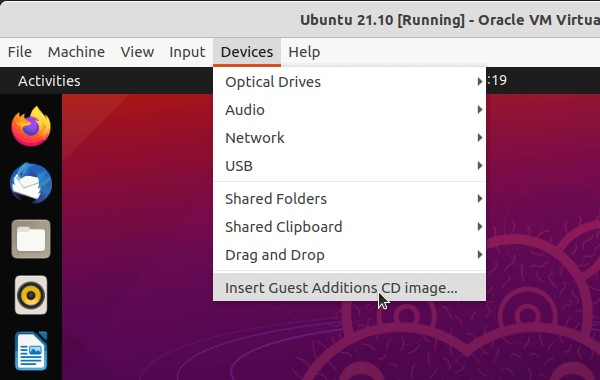Launch Firefox from the Ubuntu dock
Image resolution: width=600 pixels, height=380 pixels.
(31, 127)
